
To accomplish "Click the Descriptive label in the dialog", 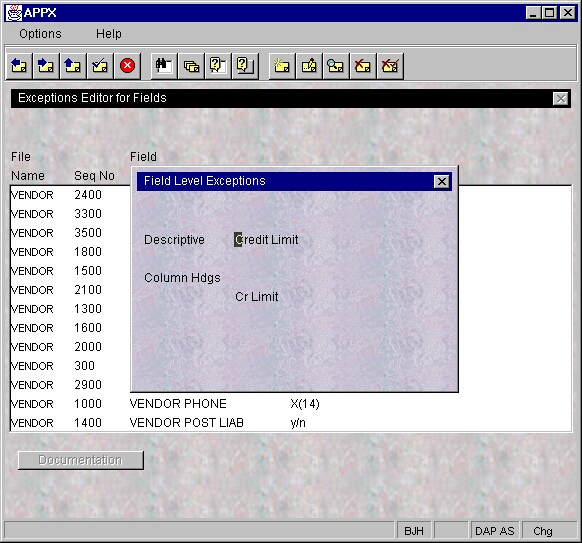I will [174, 240].
